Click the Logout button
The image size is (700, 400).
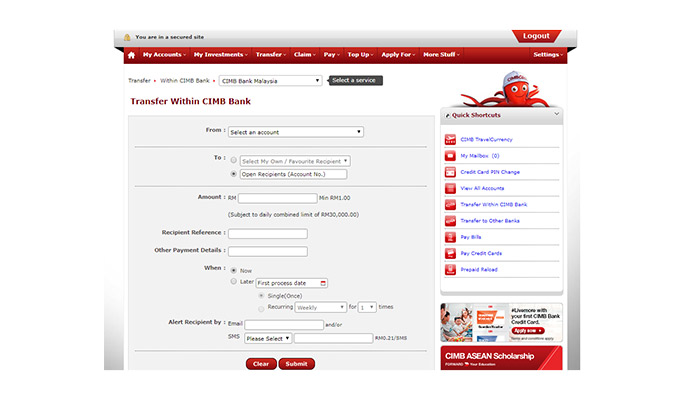tap(536, 36)
